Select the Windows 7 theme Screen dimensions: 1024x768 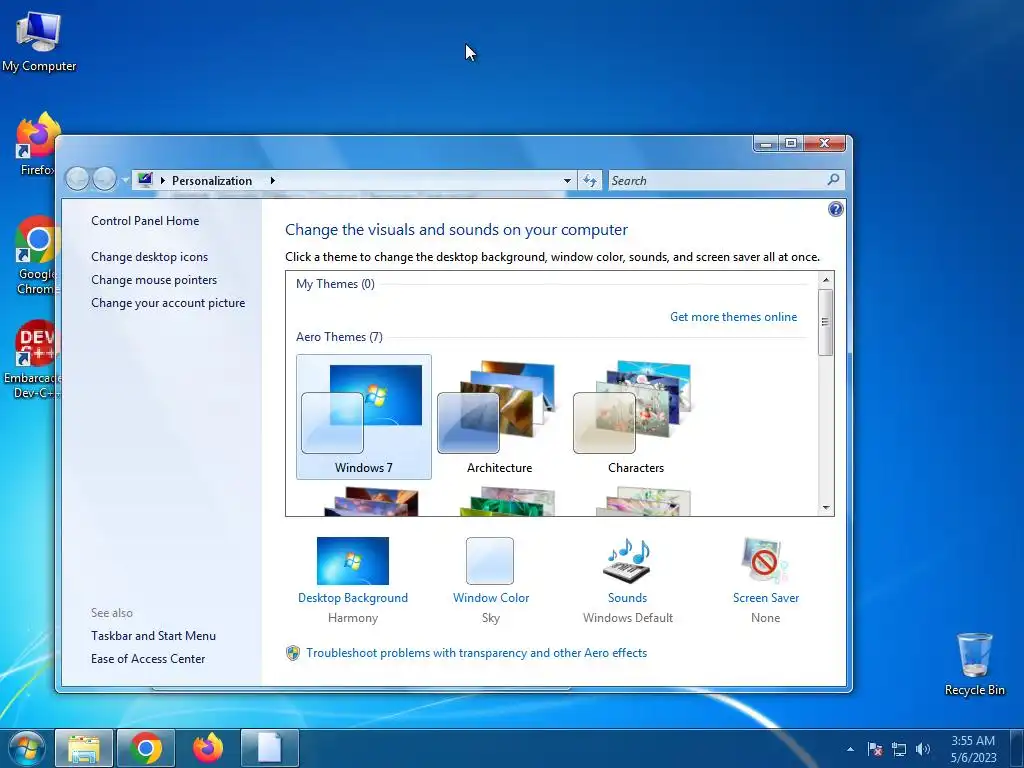pos(364,417)
